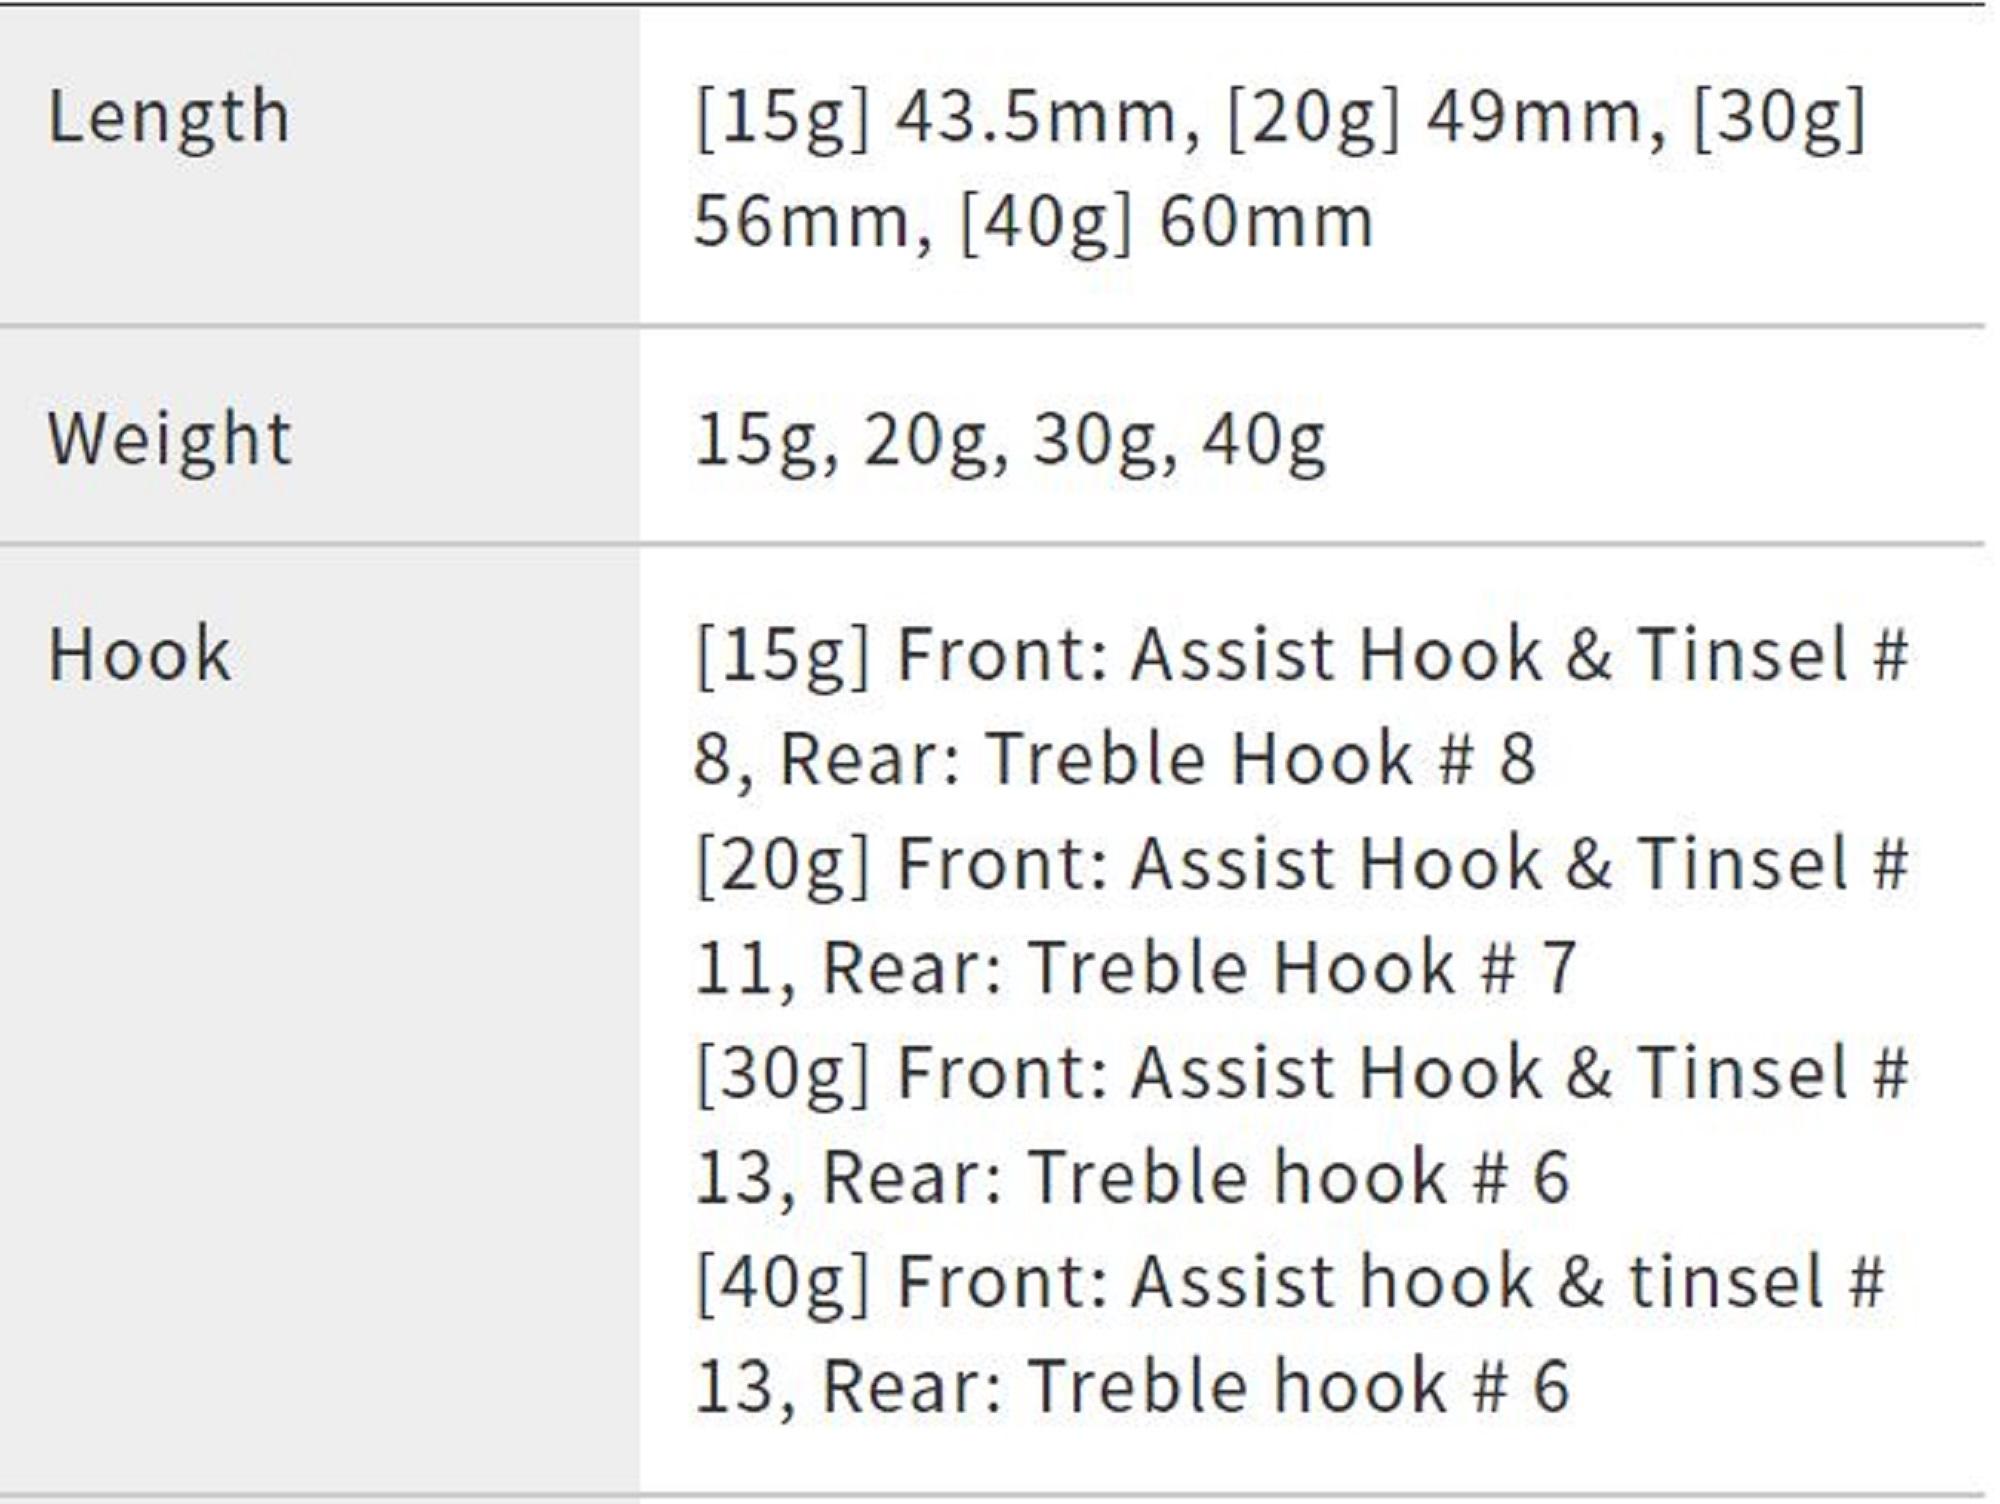The image size is (2000, 1504).
Task: Click the Length row label
Action: [x=169, y=118]
